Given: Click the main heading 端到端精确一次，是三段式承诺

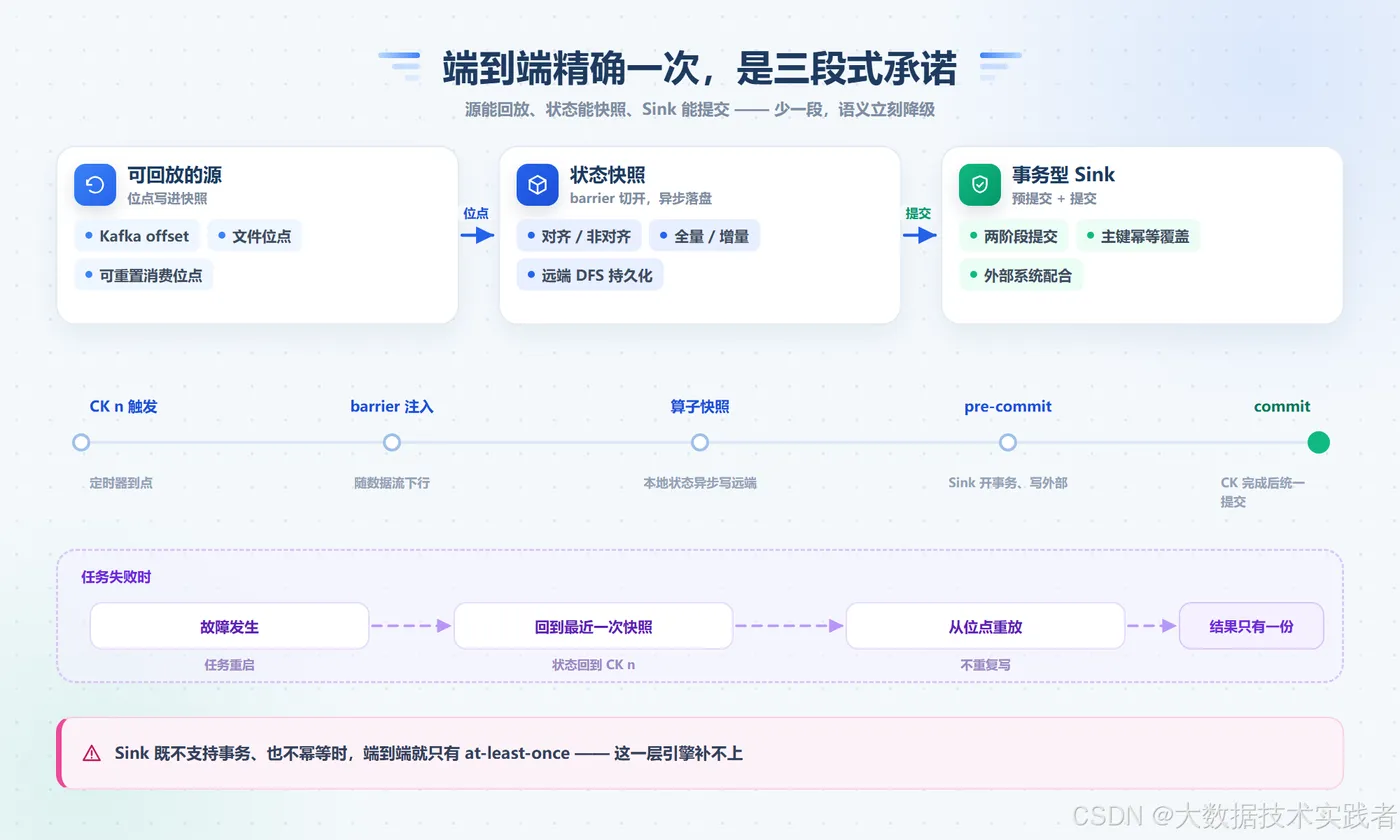Looking at the screenshot, I should tap(699, 69).
